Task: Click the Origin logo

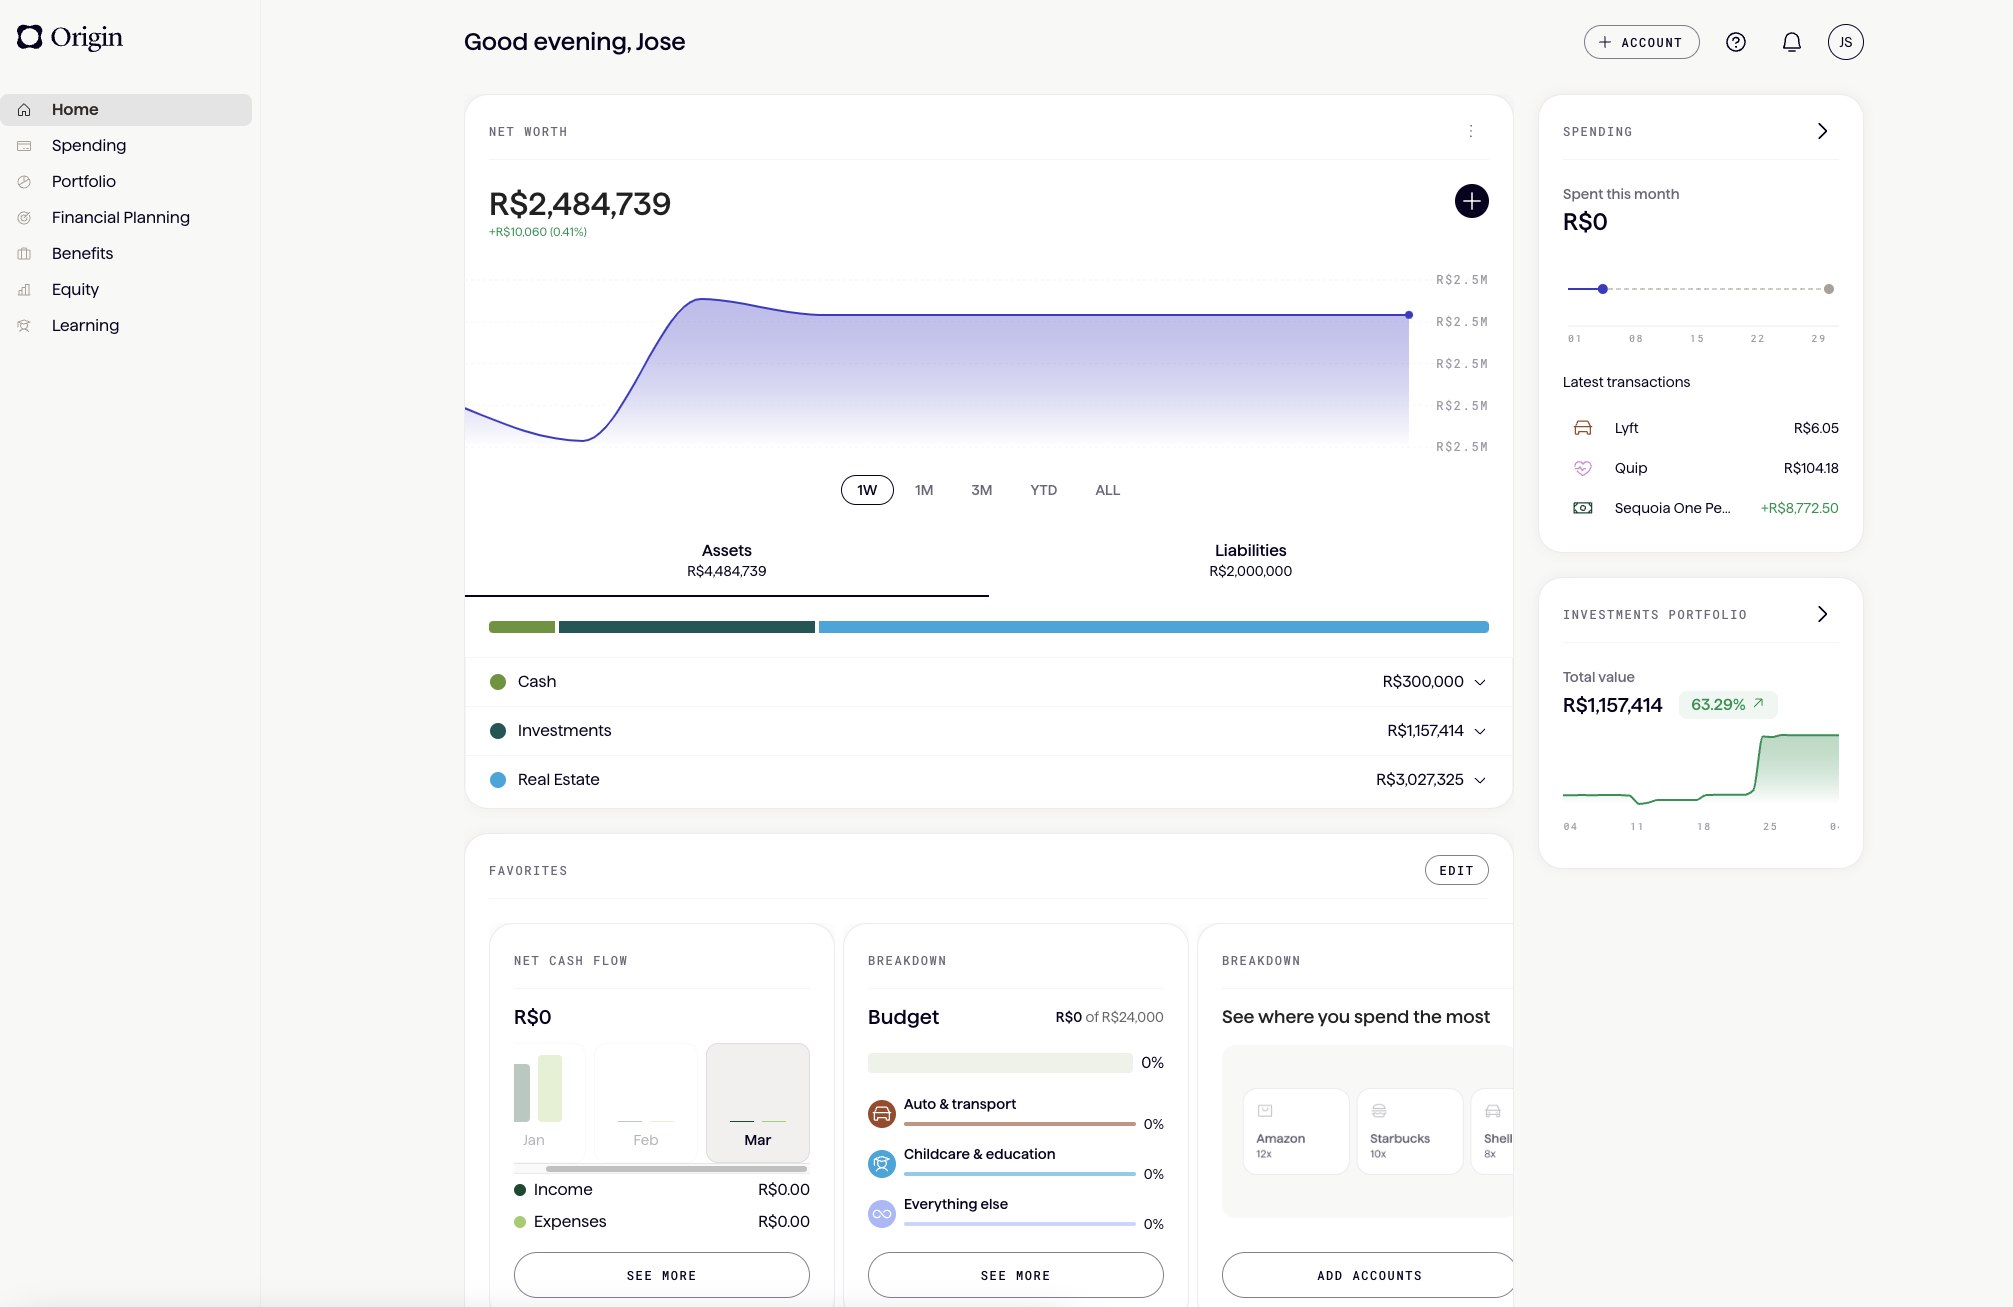Action: coord(70,37)
